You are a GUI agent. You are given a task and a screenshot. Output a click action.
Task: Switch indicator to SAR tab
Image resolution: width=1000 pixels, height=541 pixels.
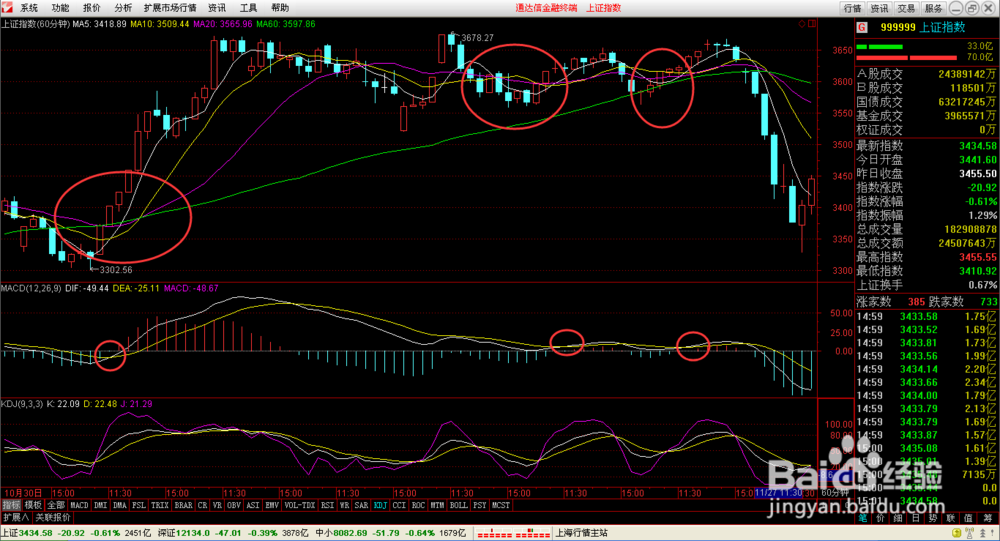(361, 505)
